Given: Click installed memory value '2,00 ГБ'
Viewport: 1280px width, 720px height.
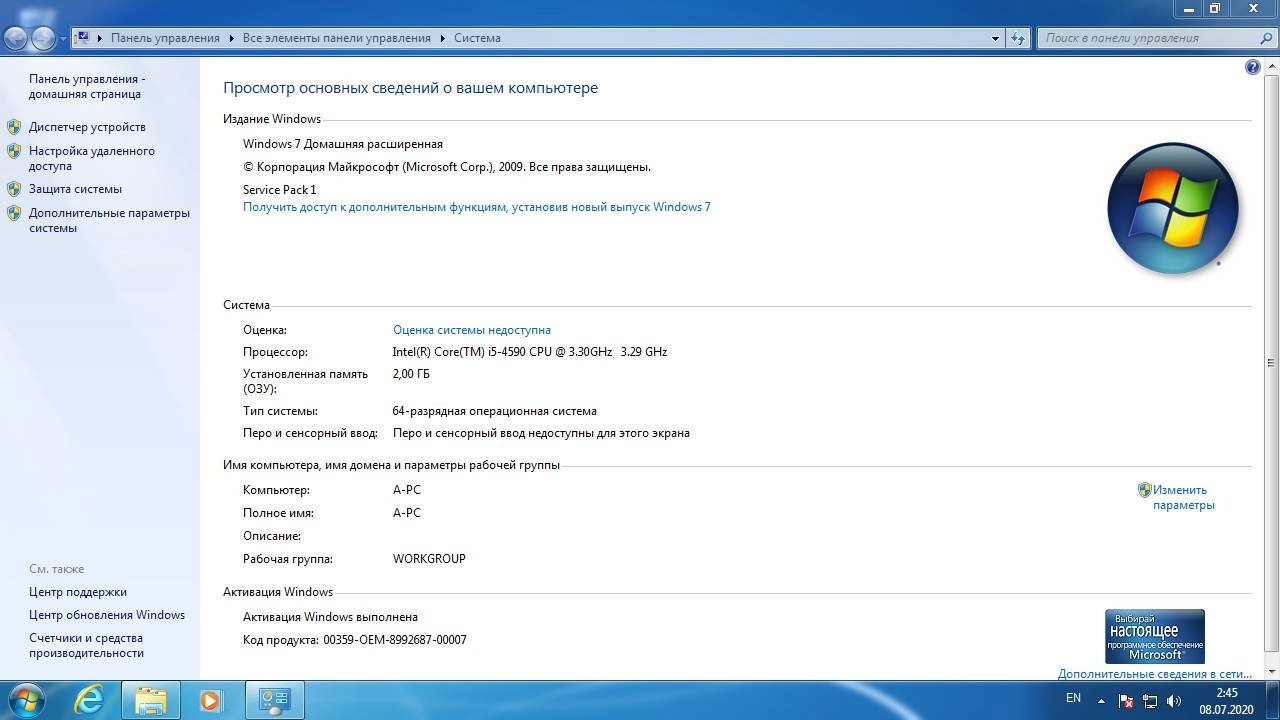Looking at the screenshot, I should pos(411,374).
